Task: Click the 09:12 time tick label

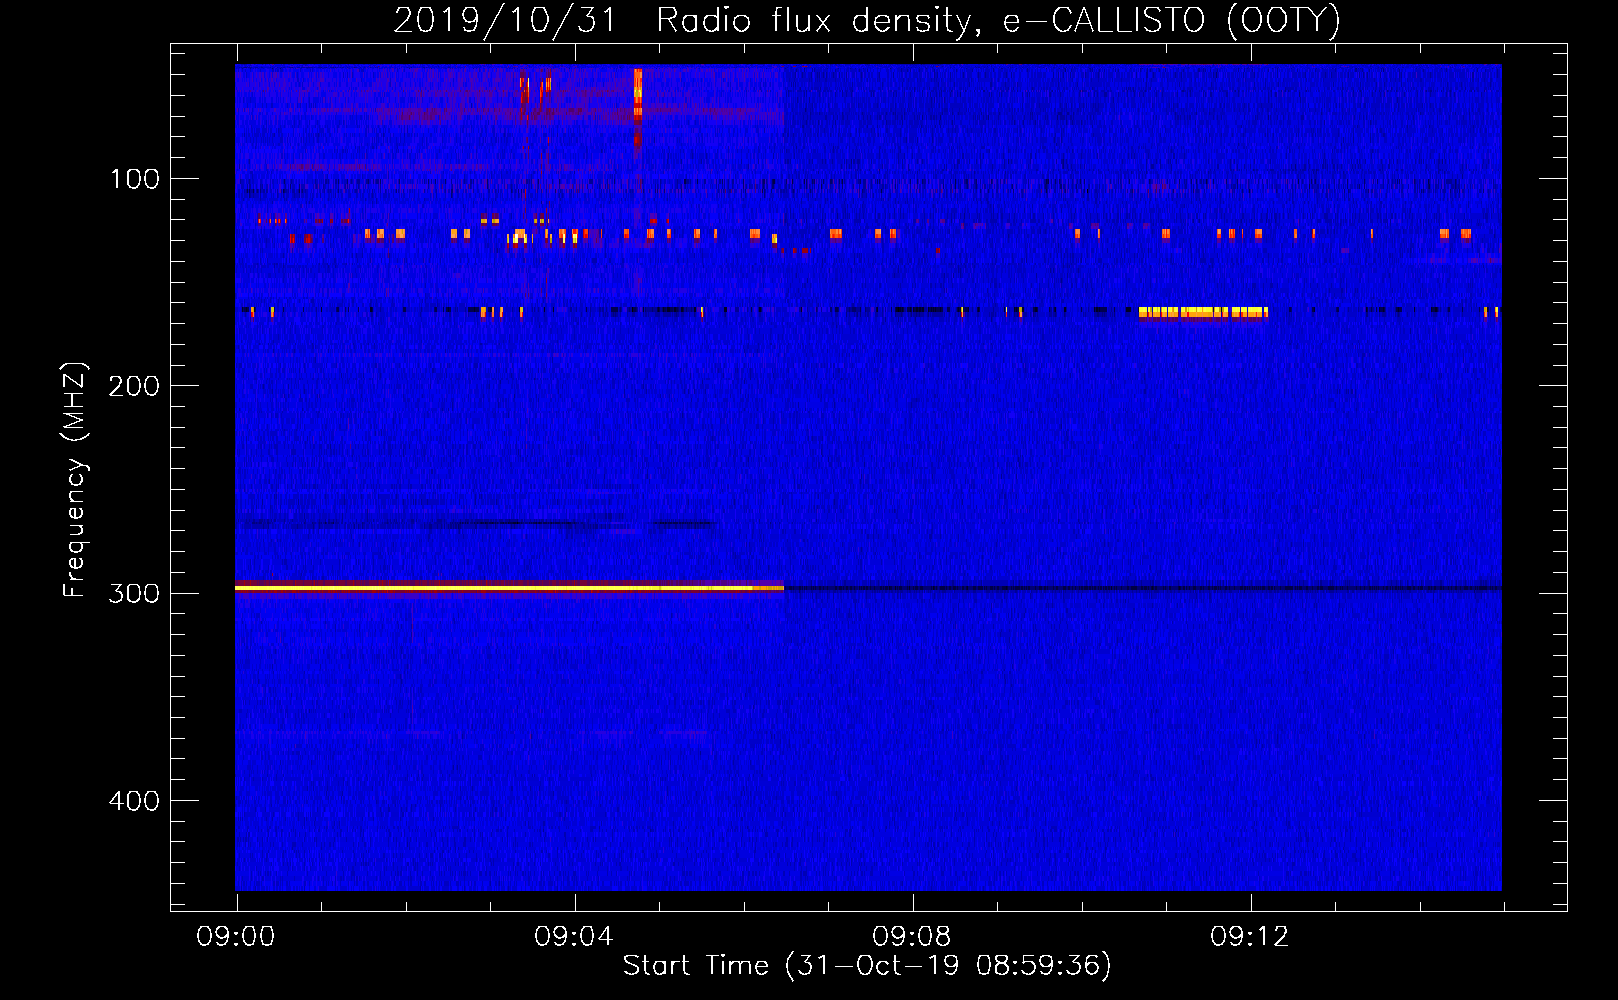Action: point(1249,937)
